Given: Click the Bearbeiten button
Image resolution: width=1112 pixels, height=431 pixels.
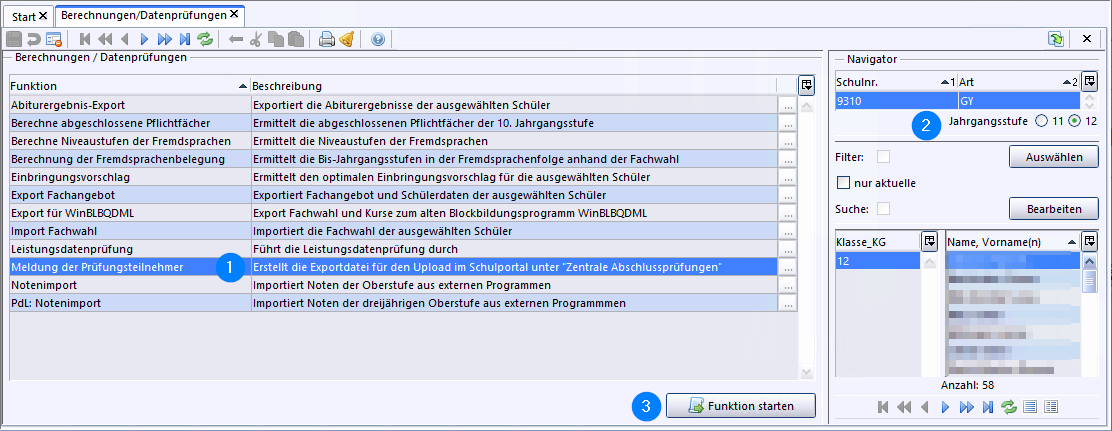Looking at the screenshot, I should tap(1053, 209).
